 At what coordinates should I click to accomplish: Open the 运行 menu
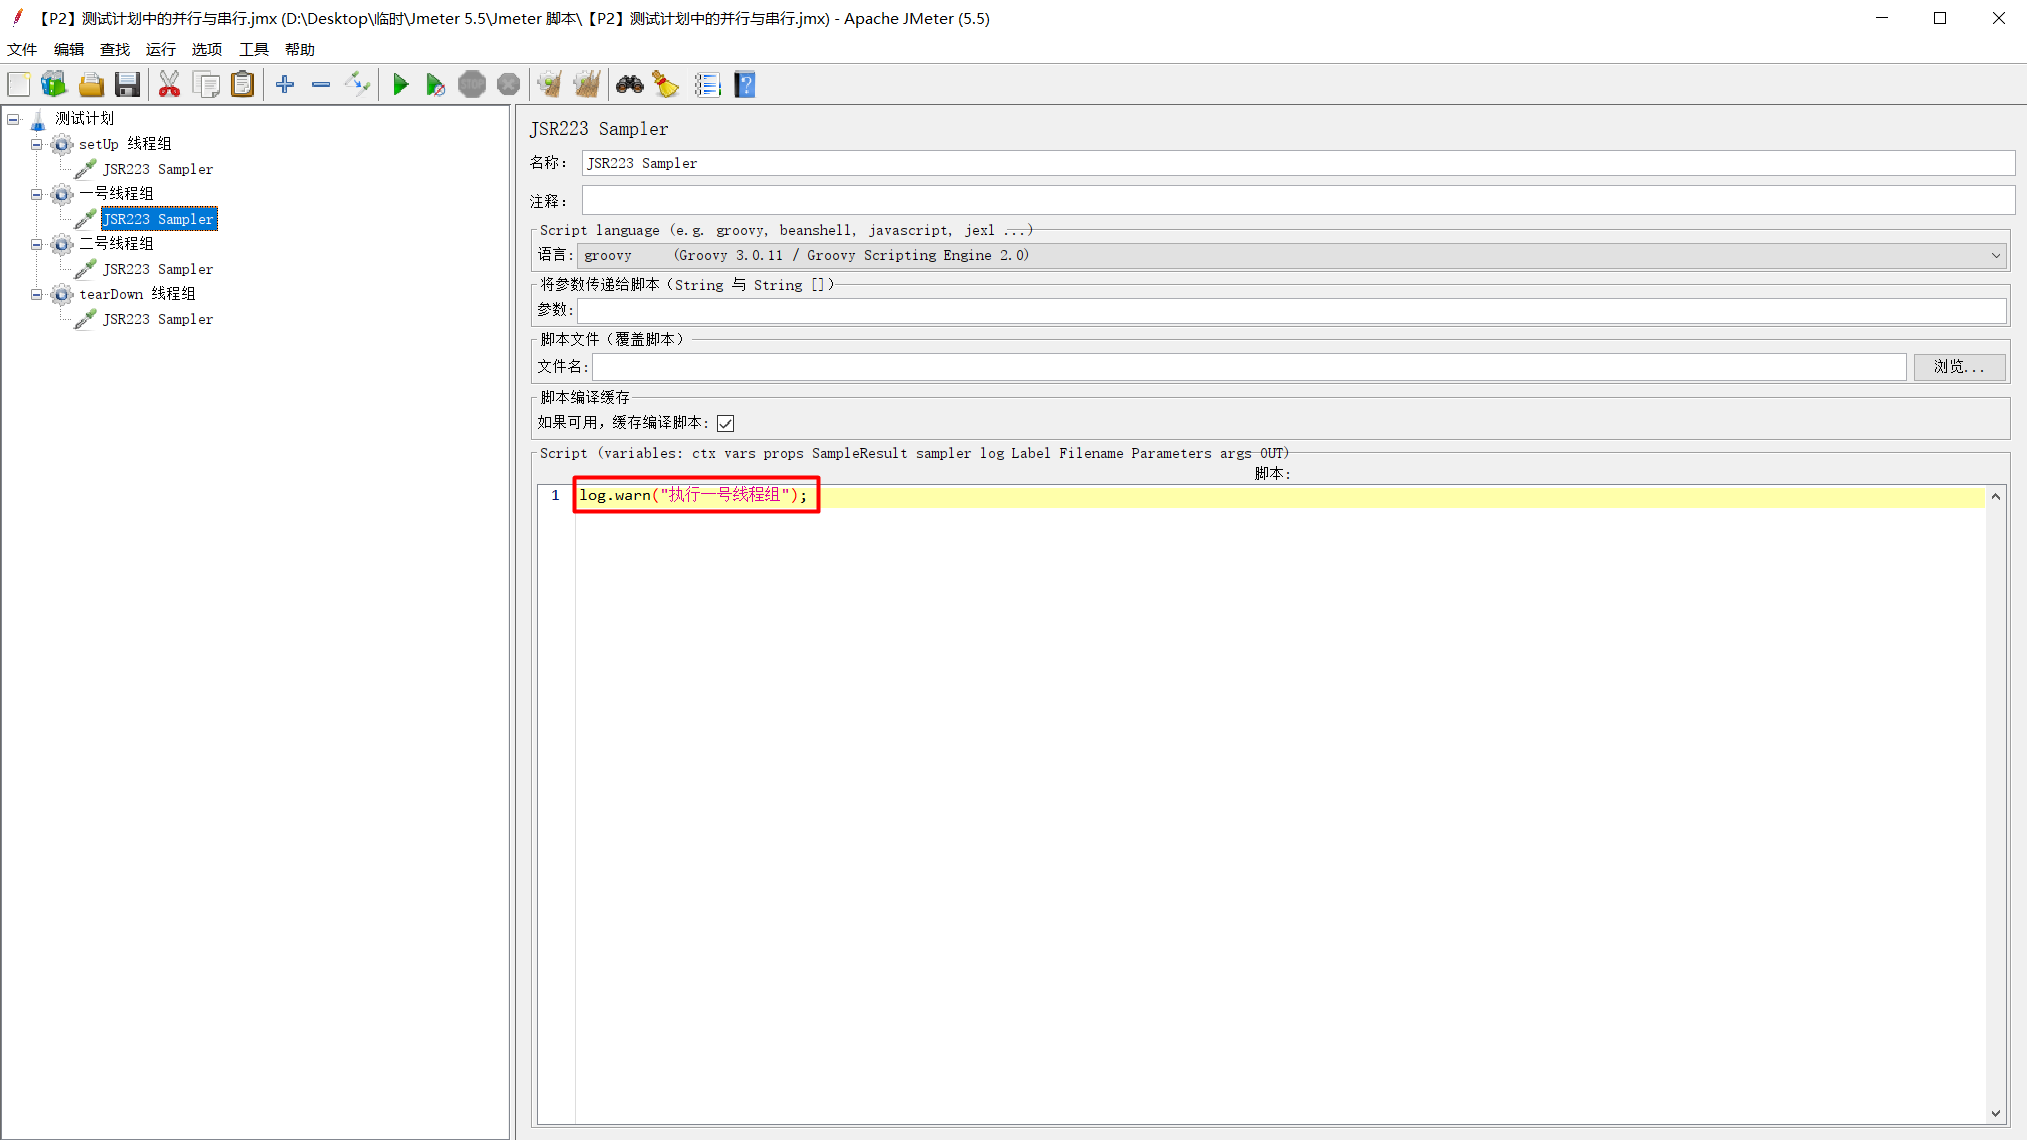pyautogui.click(x=161, y=49)
